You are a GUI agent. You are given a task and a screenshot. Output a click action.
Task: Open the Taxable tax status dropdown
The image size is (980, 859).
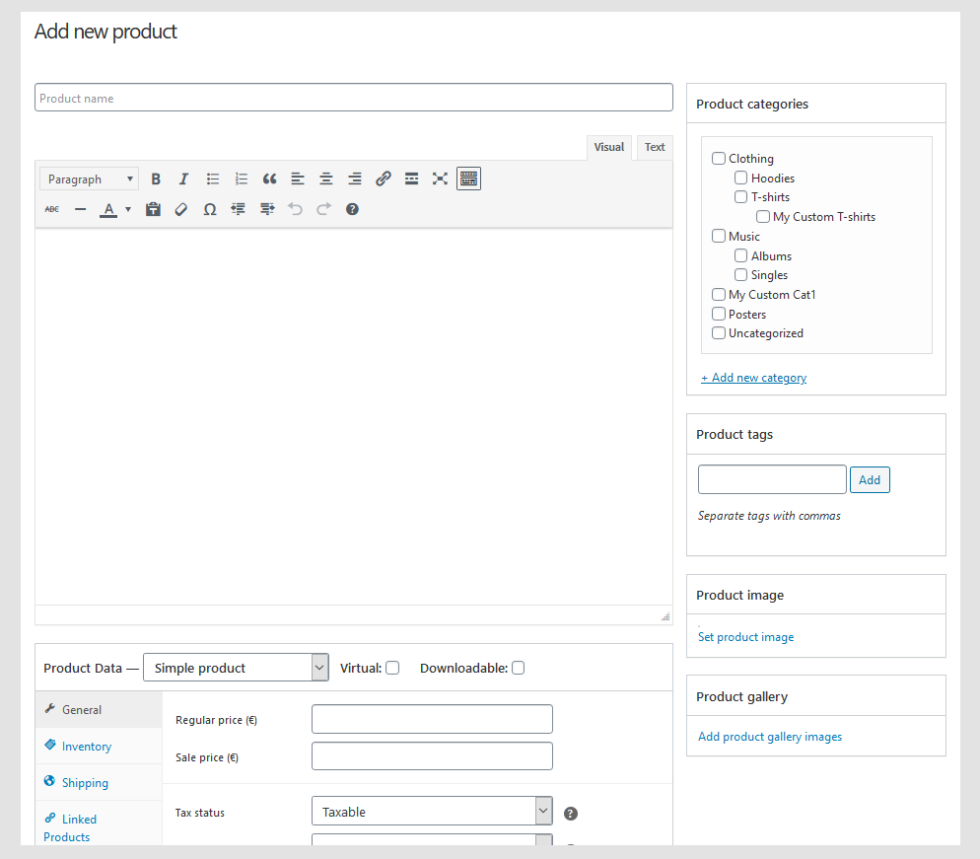coord(432,811)
